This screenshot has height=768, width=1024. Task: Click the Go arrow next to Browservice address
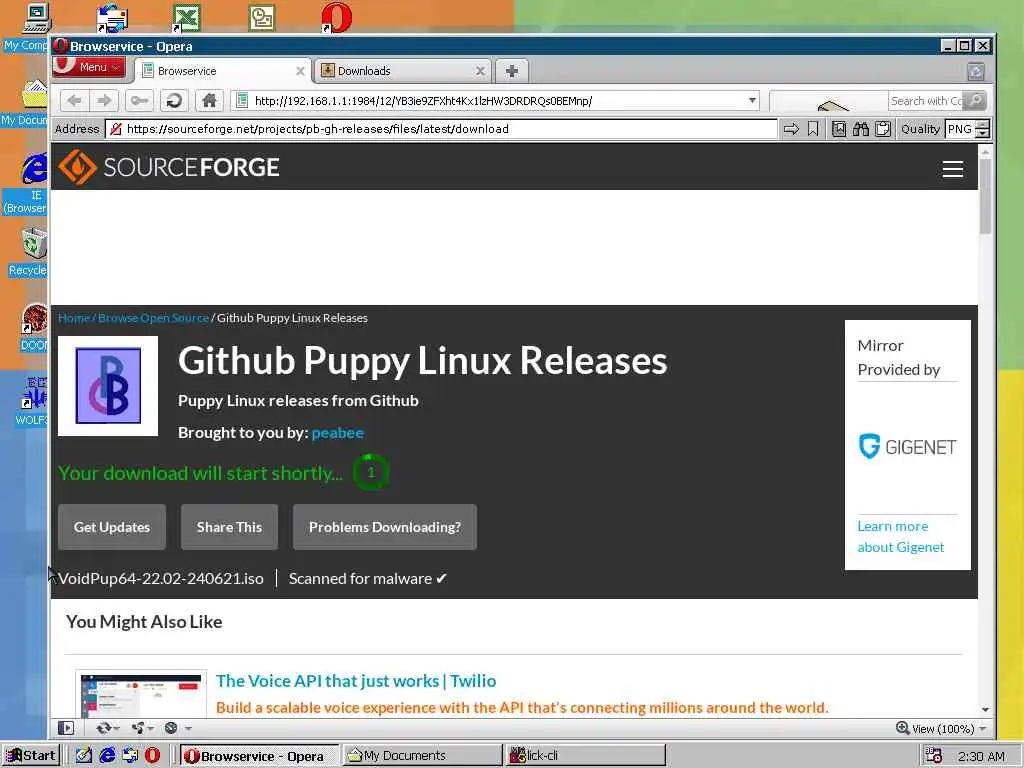click(x=791, y=129)
